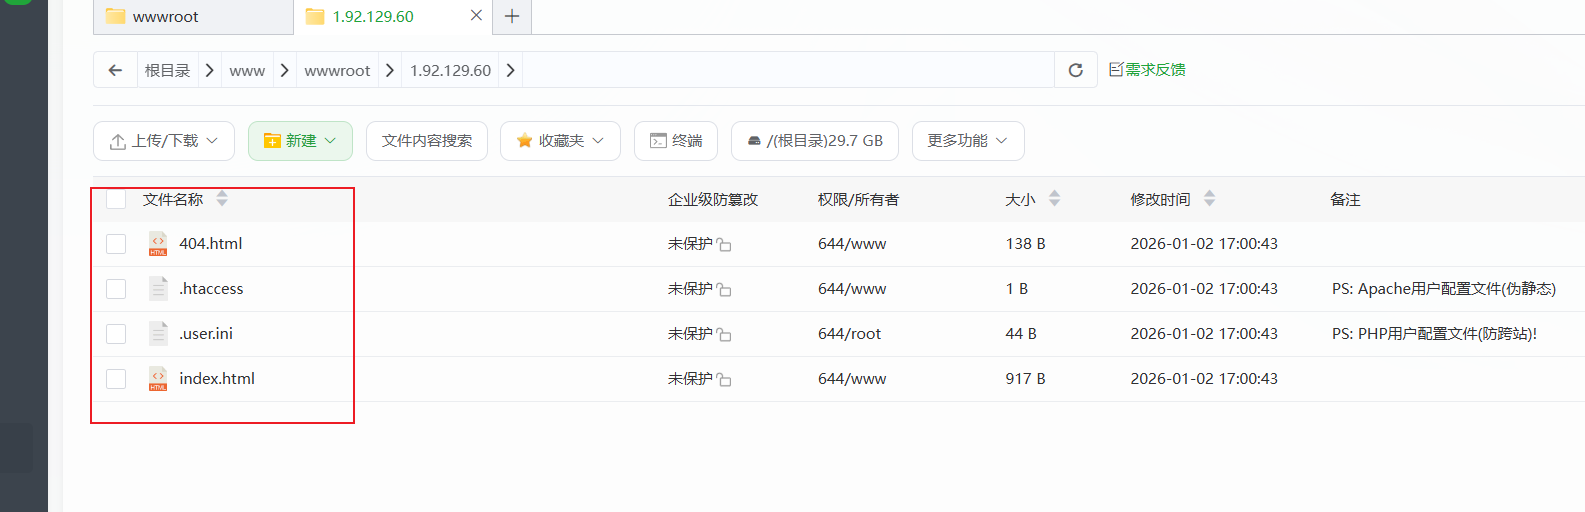This screenshot has width=1585, height=512.
Task: Click the refresh icon beside path bar
Action: pyautogui.click(x=1075, y=70)
